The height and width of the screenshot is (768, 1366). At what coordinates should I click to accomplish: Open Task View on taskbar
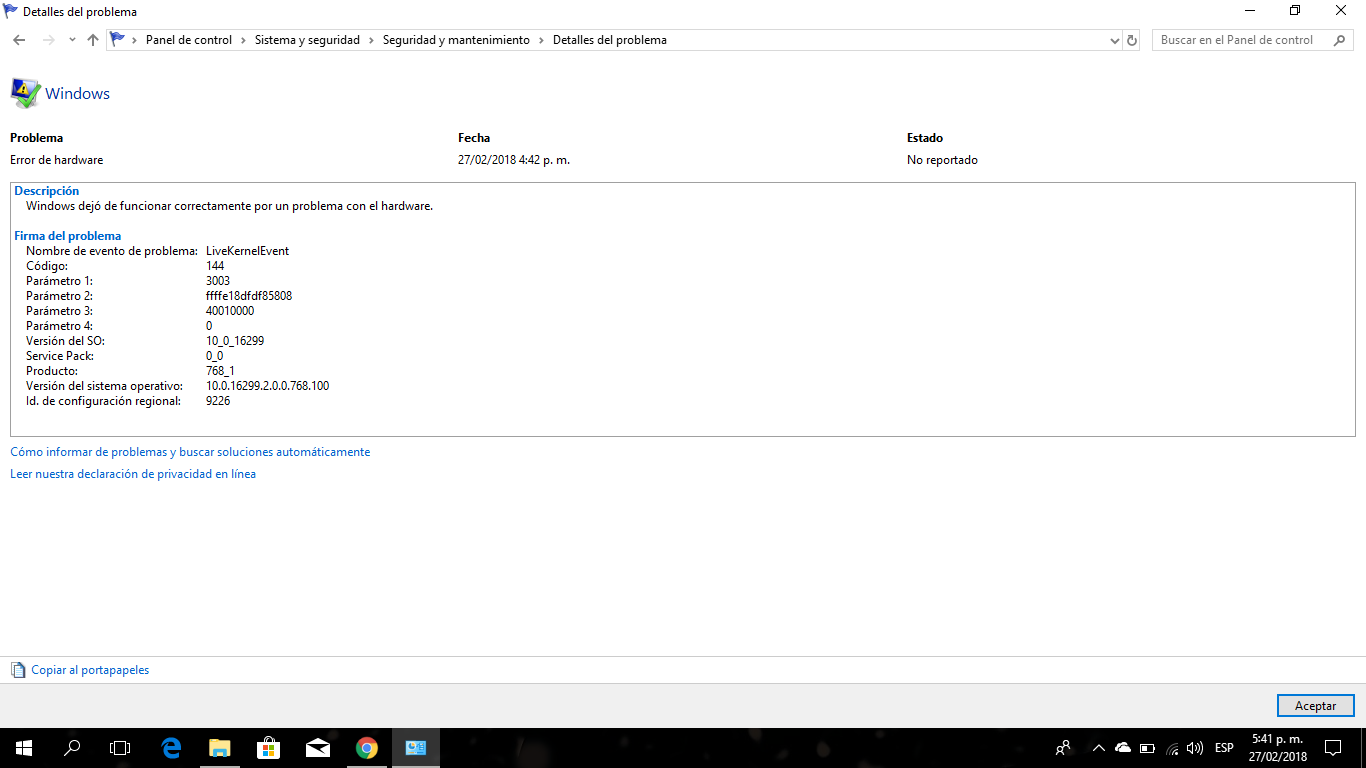pos(120,748)
